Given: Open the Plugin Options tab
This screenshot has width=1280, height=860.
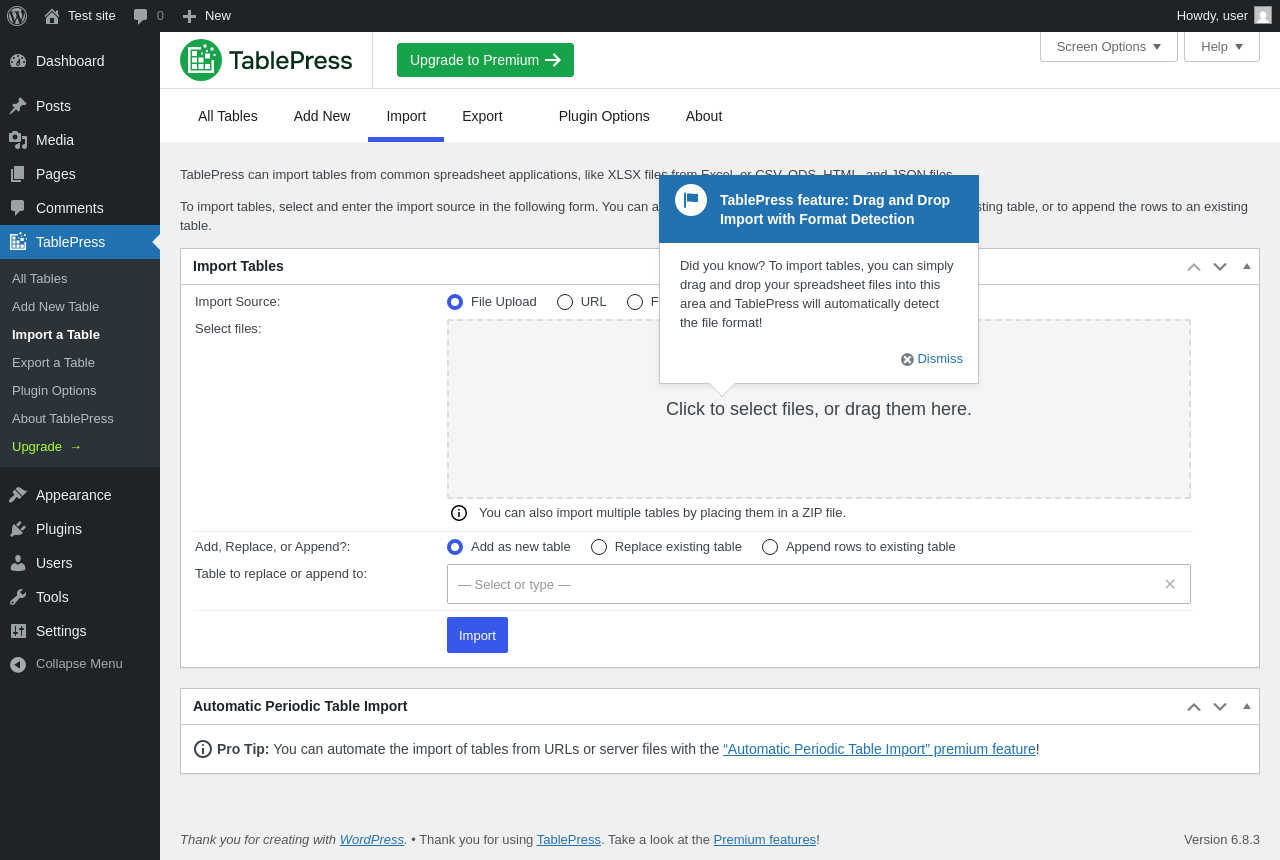Looking at the screenshot, I should tap(604, 116).
